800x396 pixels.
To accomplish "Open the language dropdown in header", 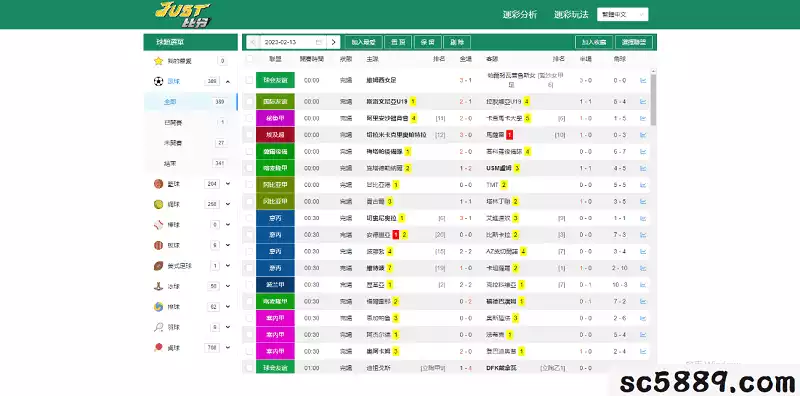I will (622, 14).
